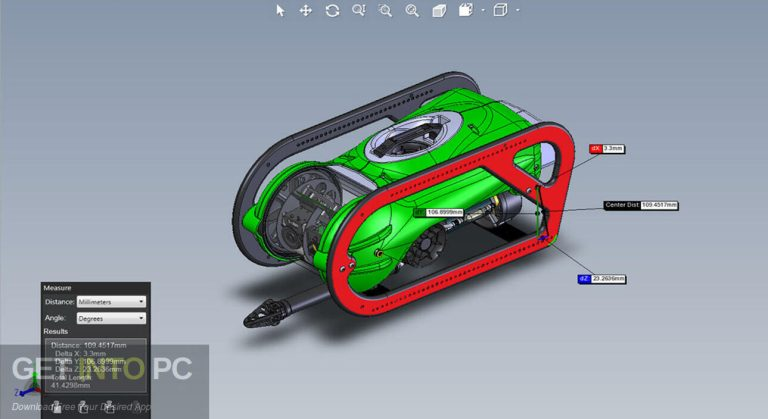Viewport: 768px width, 419px height.
Task: Click the Zoom to Fit magnifier icon
Action: click(359, 10)
